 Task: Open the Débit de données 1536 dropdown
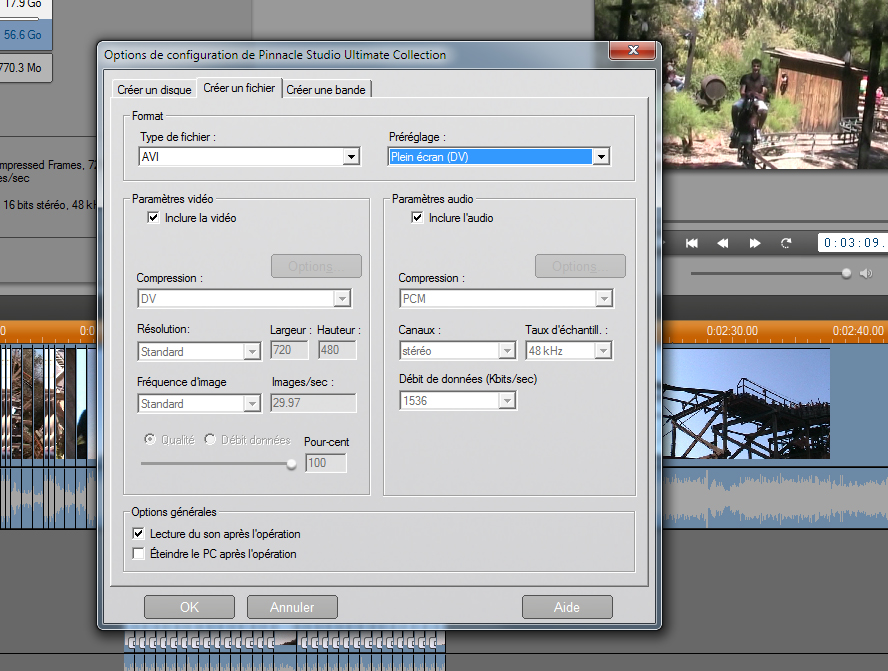point(458,400)
